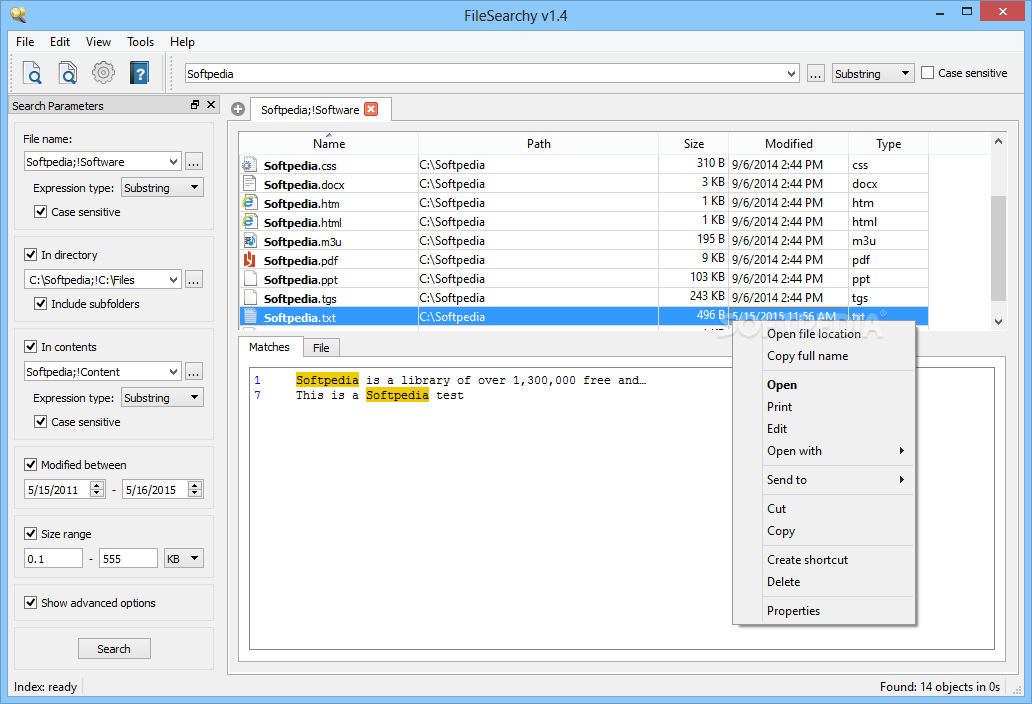The width and height of the screenshot is (1032, 704).
Task: Click the new search toolbar icon
Action: [32, 72]
